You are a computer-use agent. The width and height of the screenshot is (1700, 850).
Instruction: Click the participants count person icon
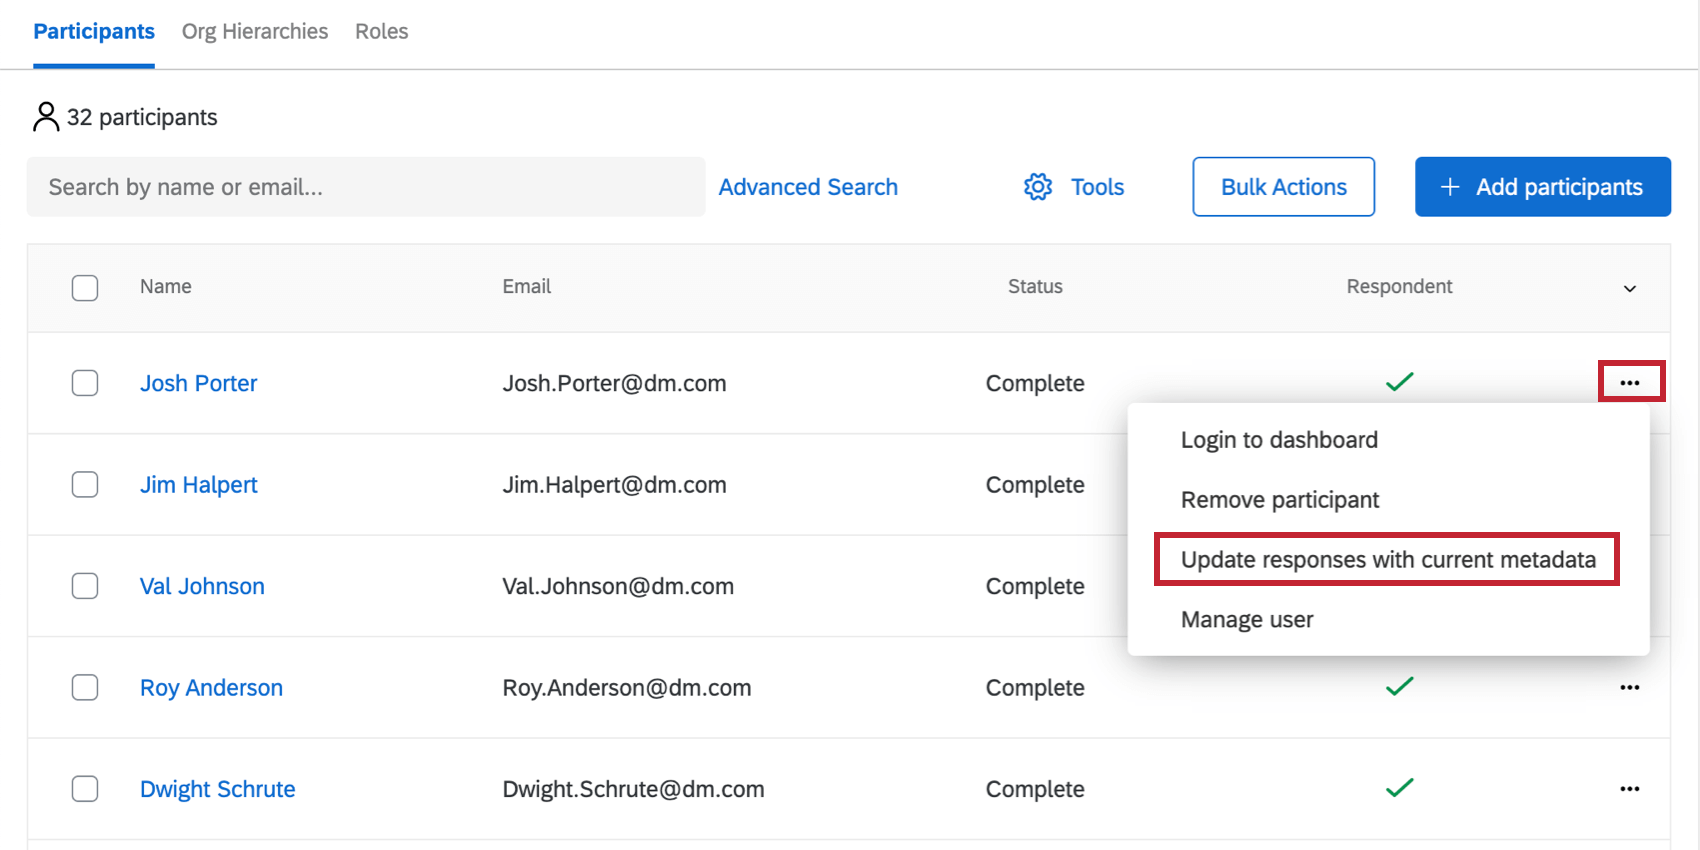[46, 117]
